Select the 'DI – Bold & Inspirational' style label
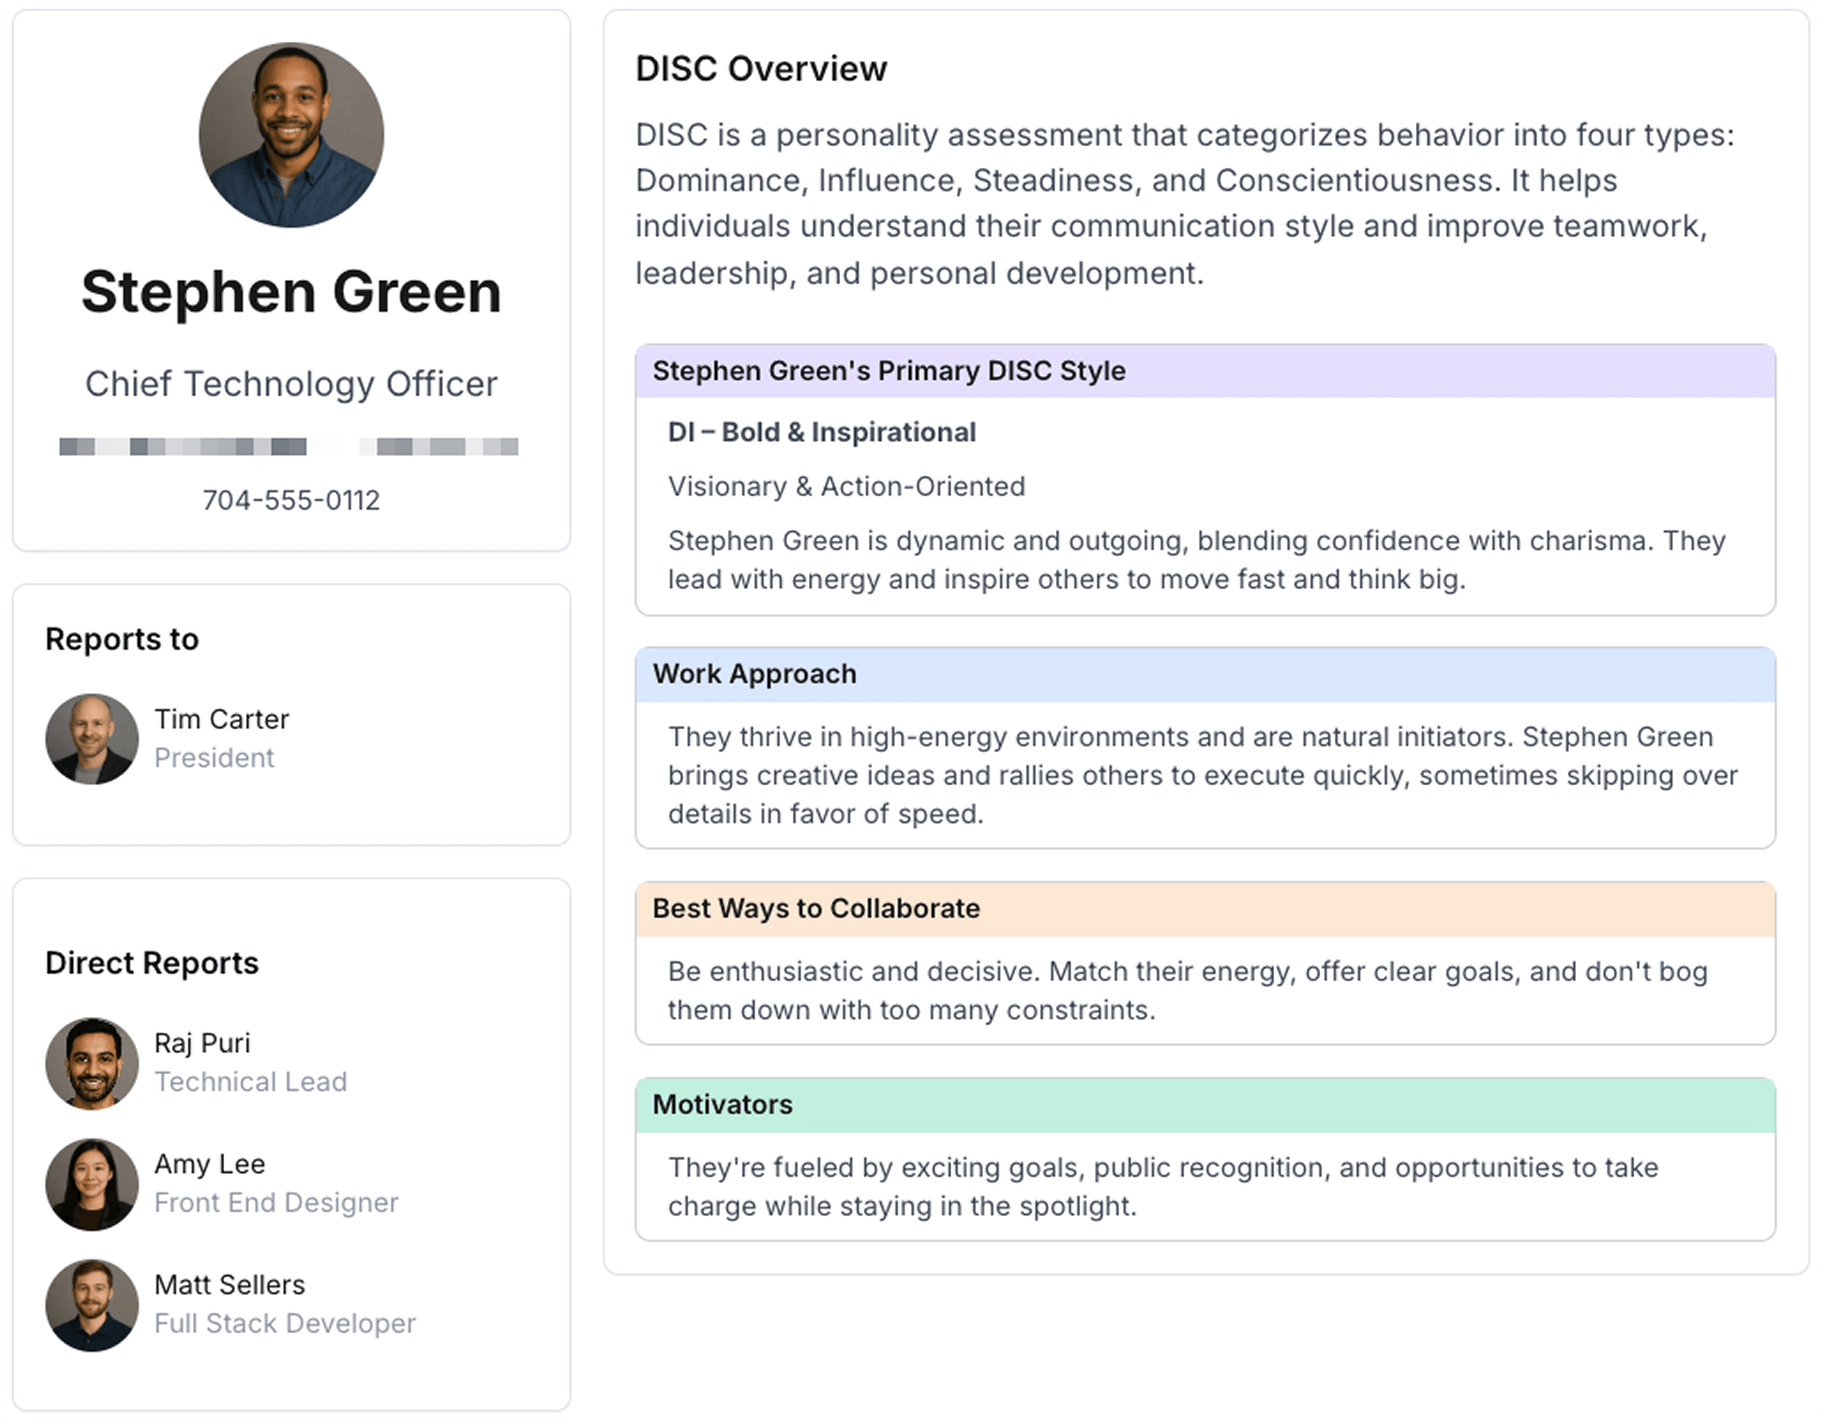Screen dimensions: 1821x1424 pos(821,432)
